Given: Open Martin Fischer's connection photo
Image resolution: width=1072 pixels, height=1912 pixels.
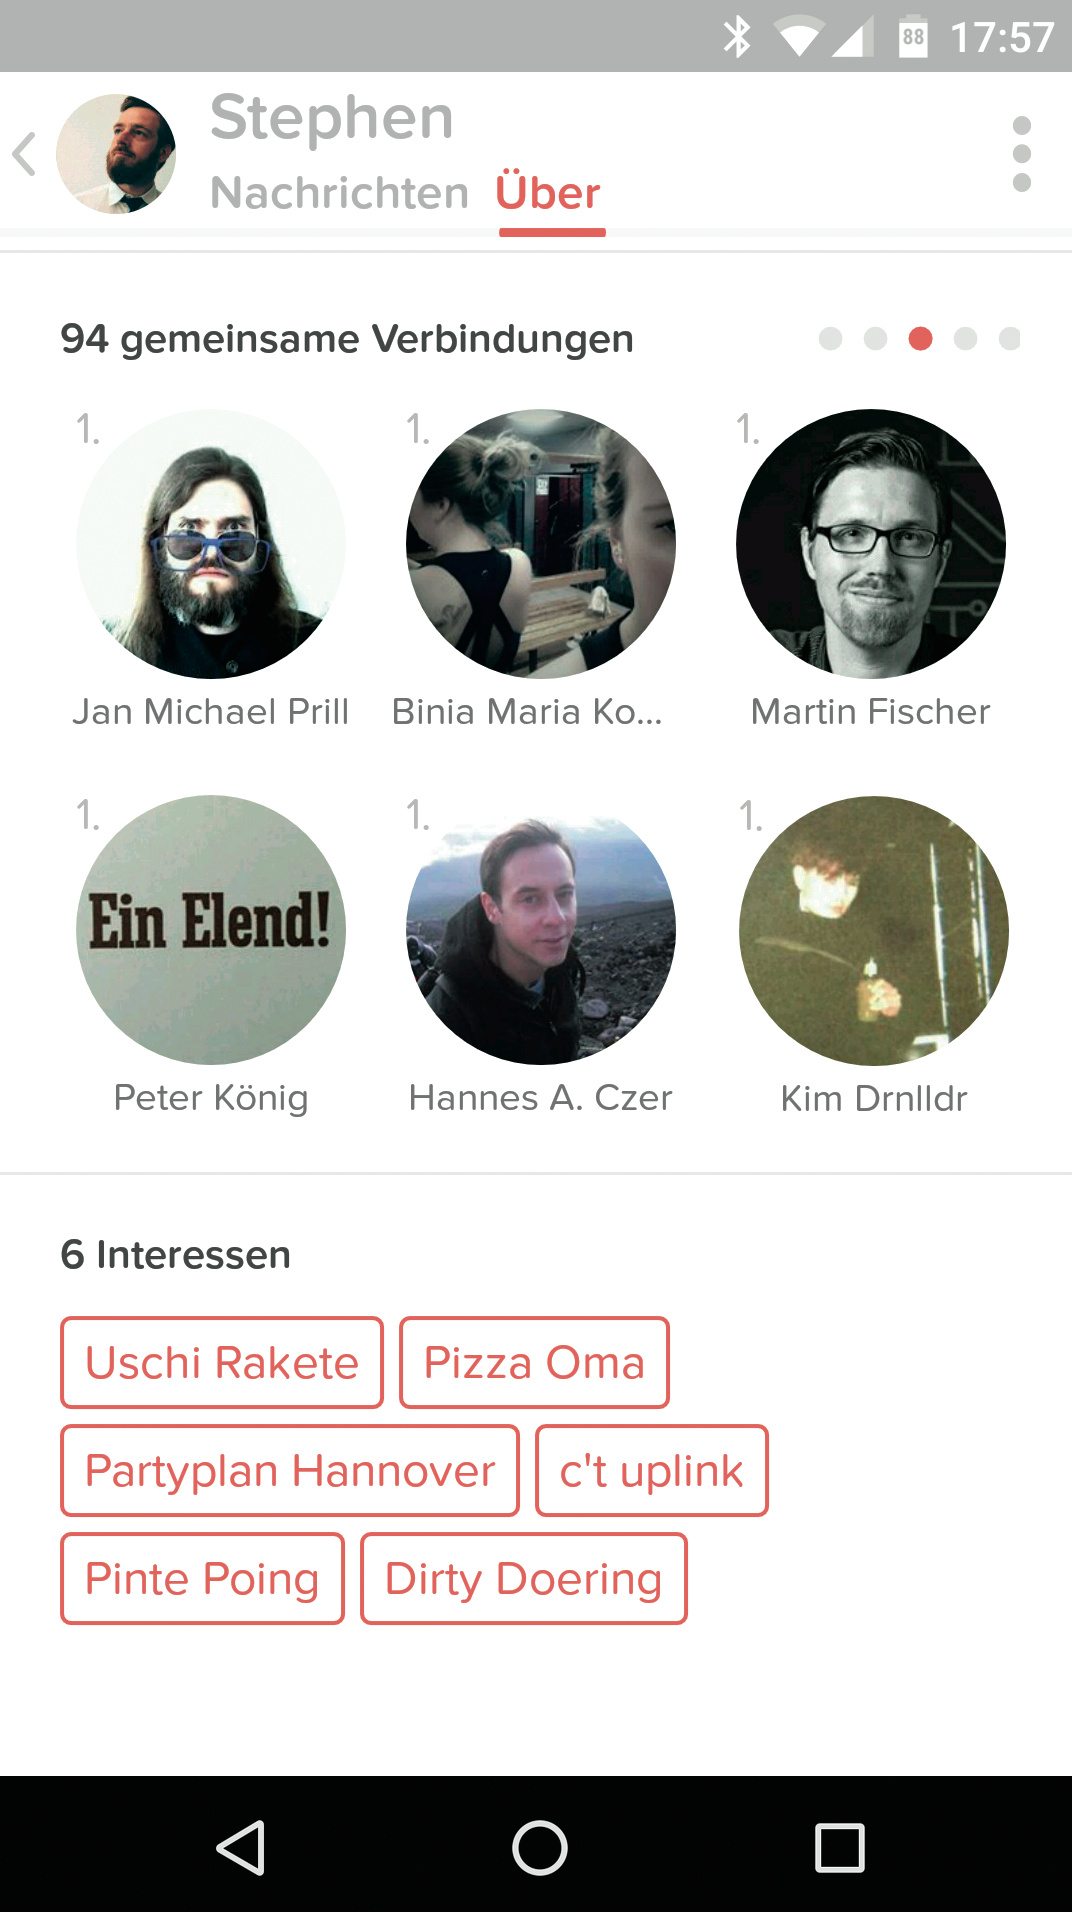Looking at the screenshot, I should [x=870, y=544].
